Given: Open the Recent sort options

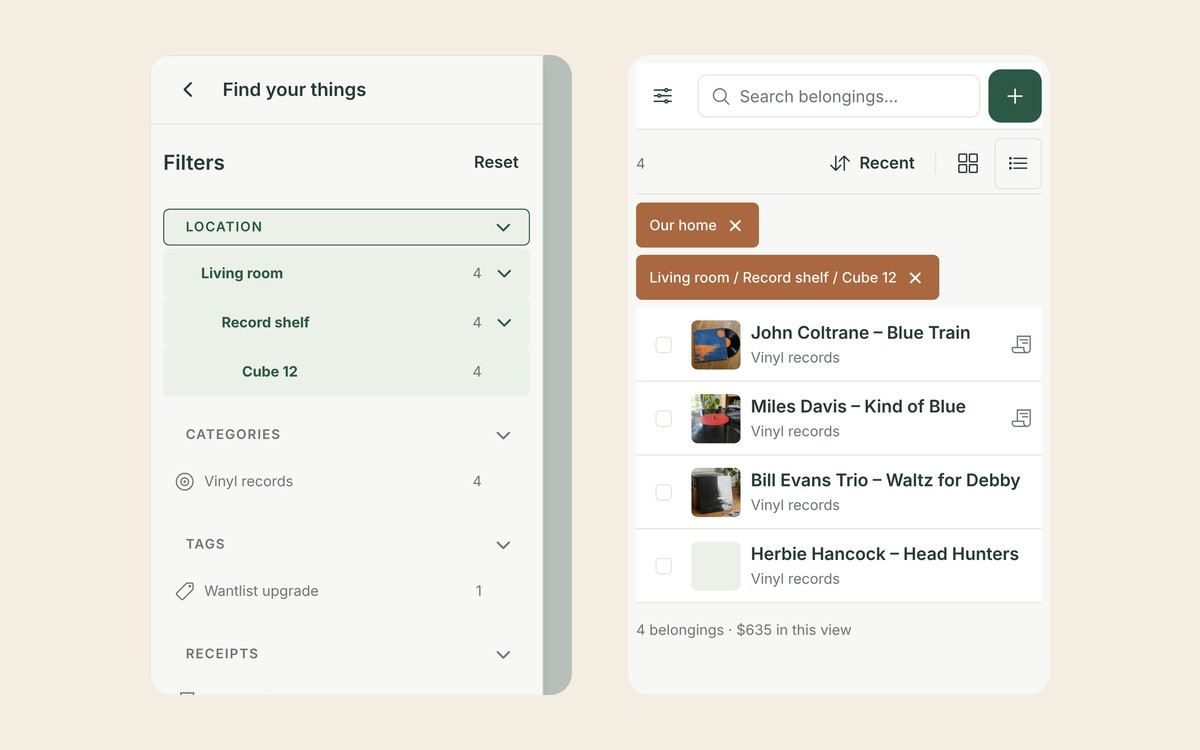Looking at the screenshot, I should (x=872, y=163).
